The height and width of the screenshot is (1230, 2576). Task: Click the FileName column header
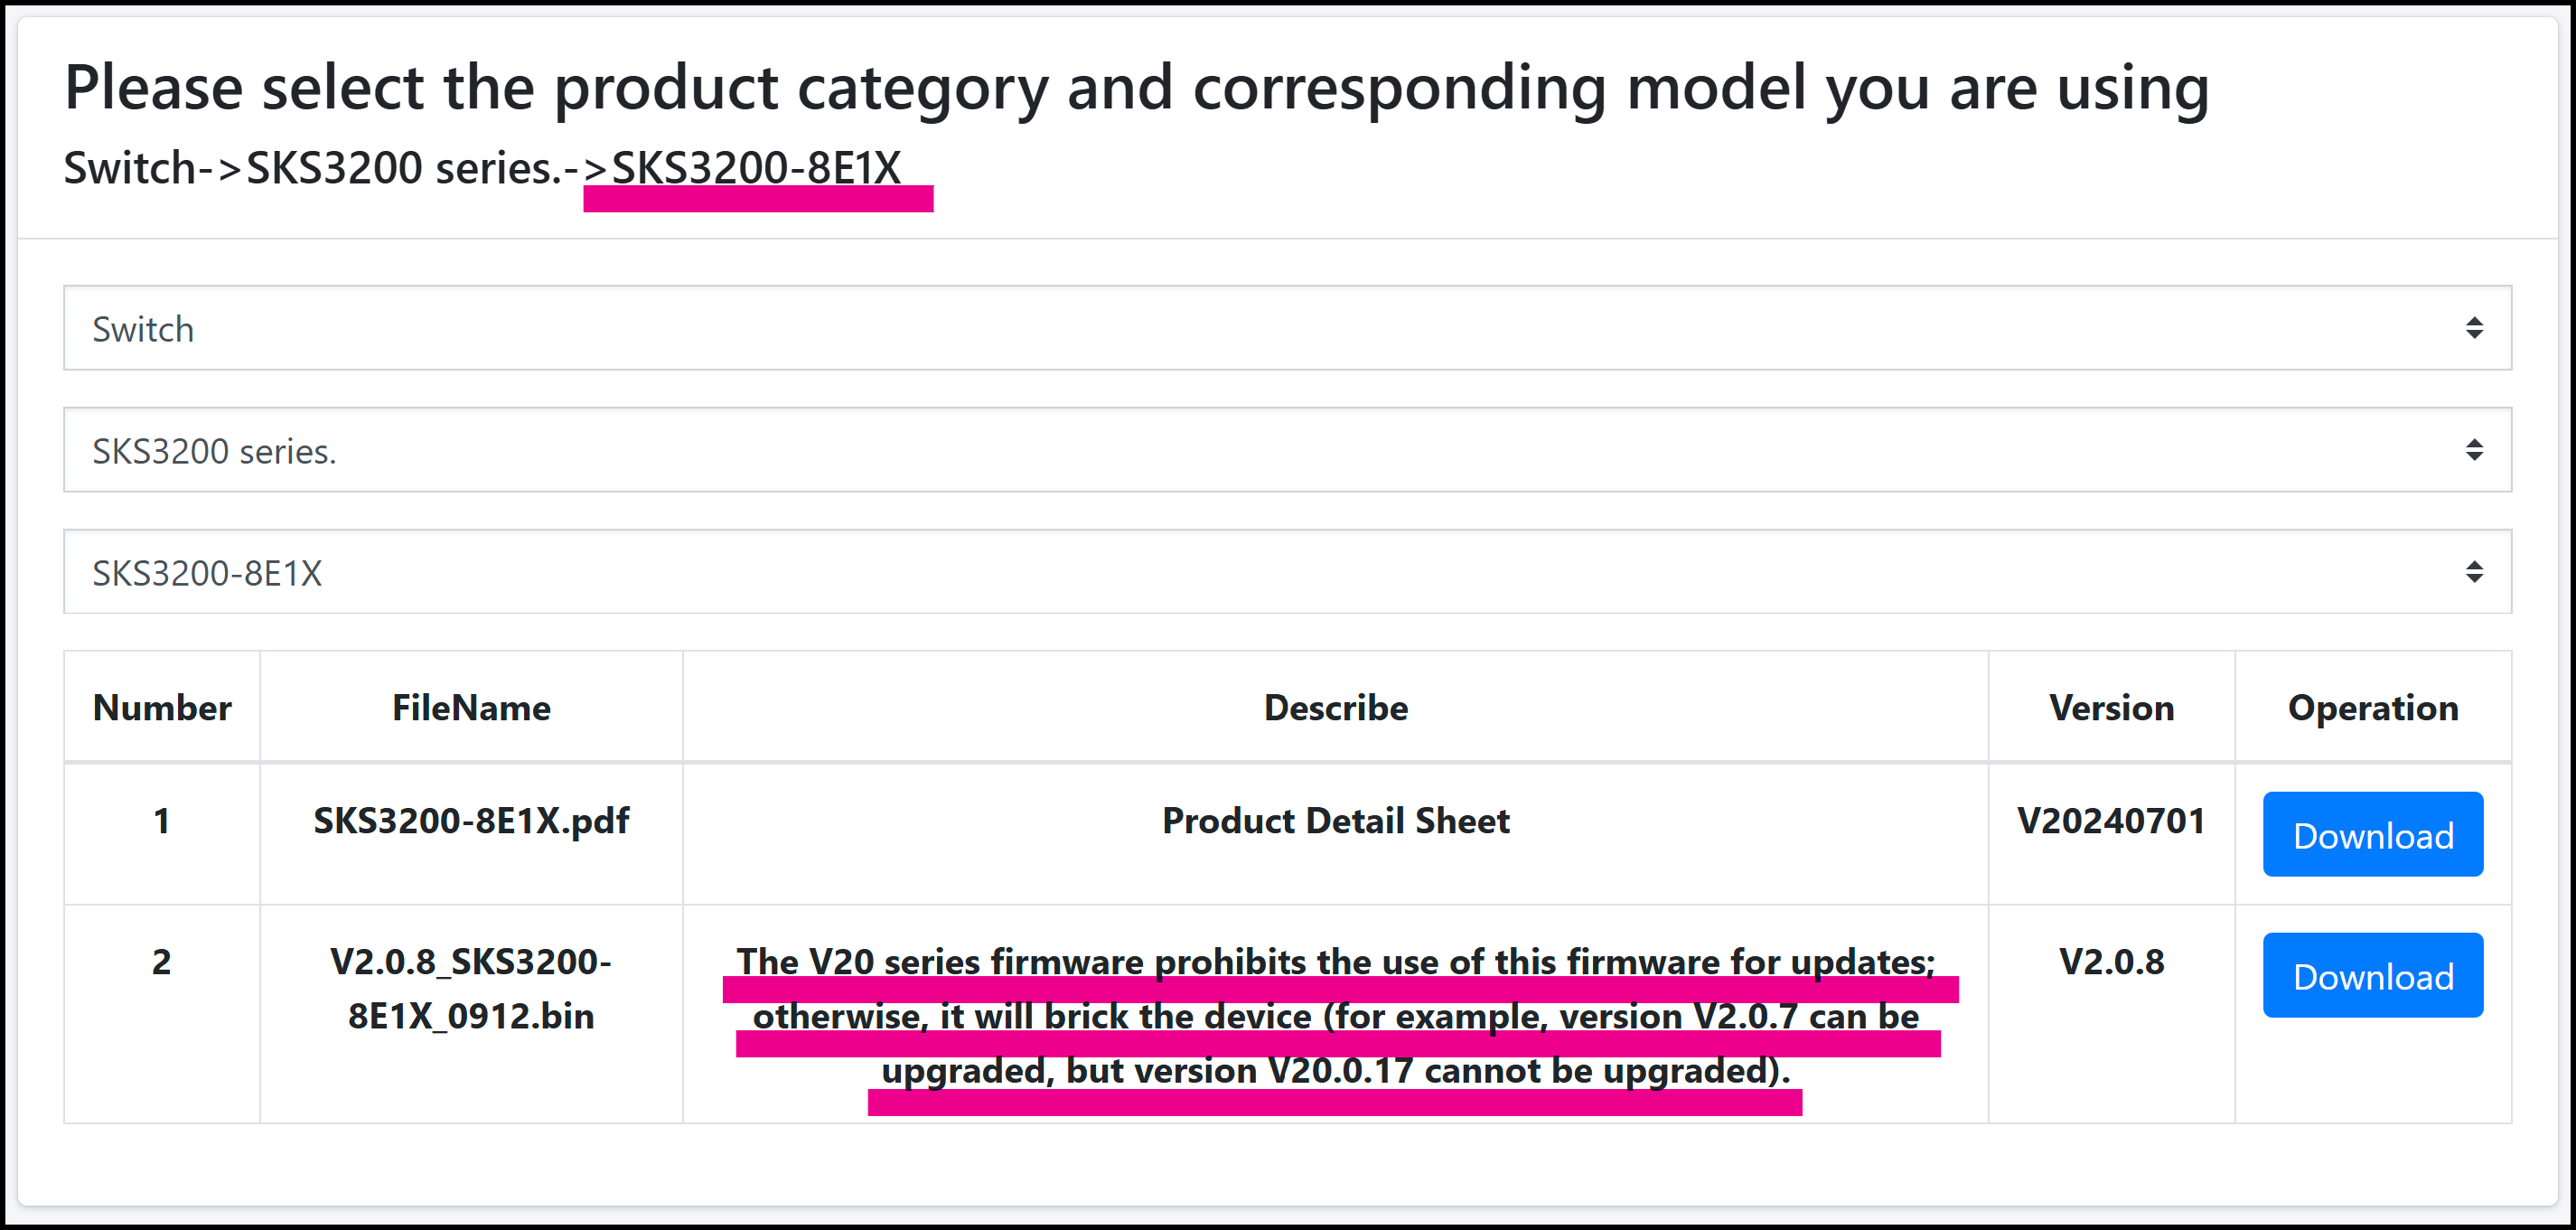coord(471,708)
